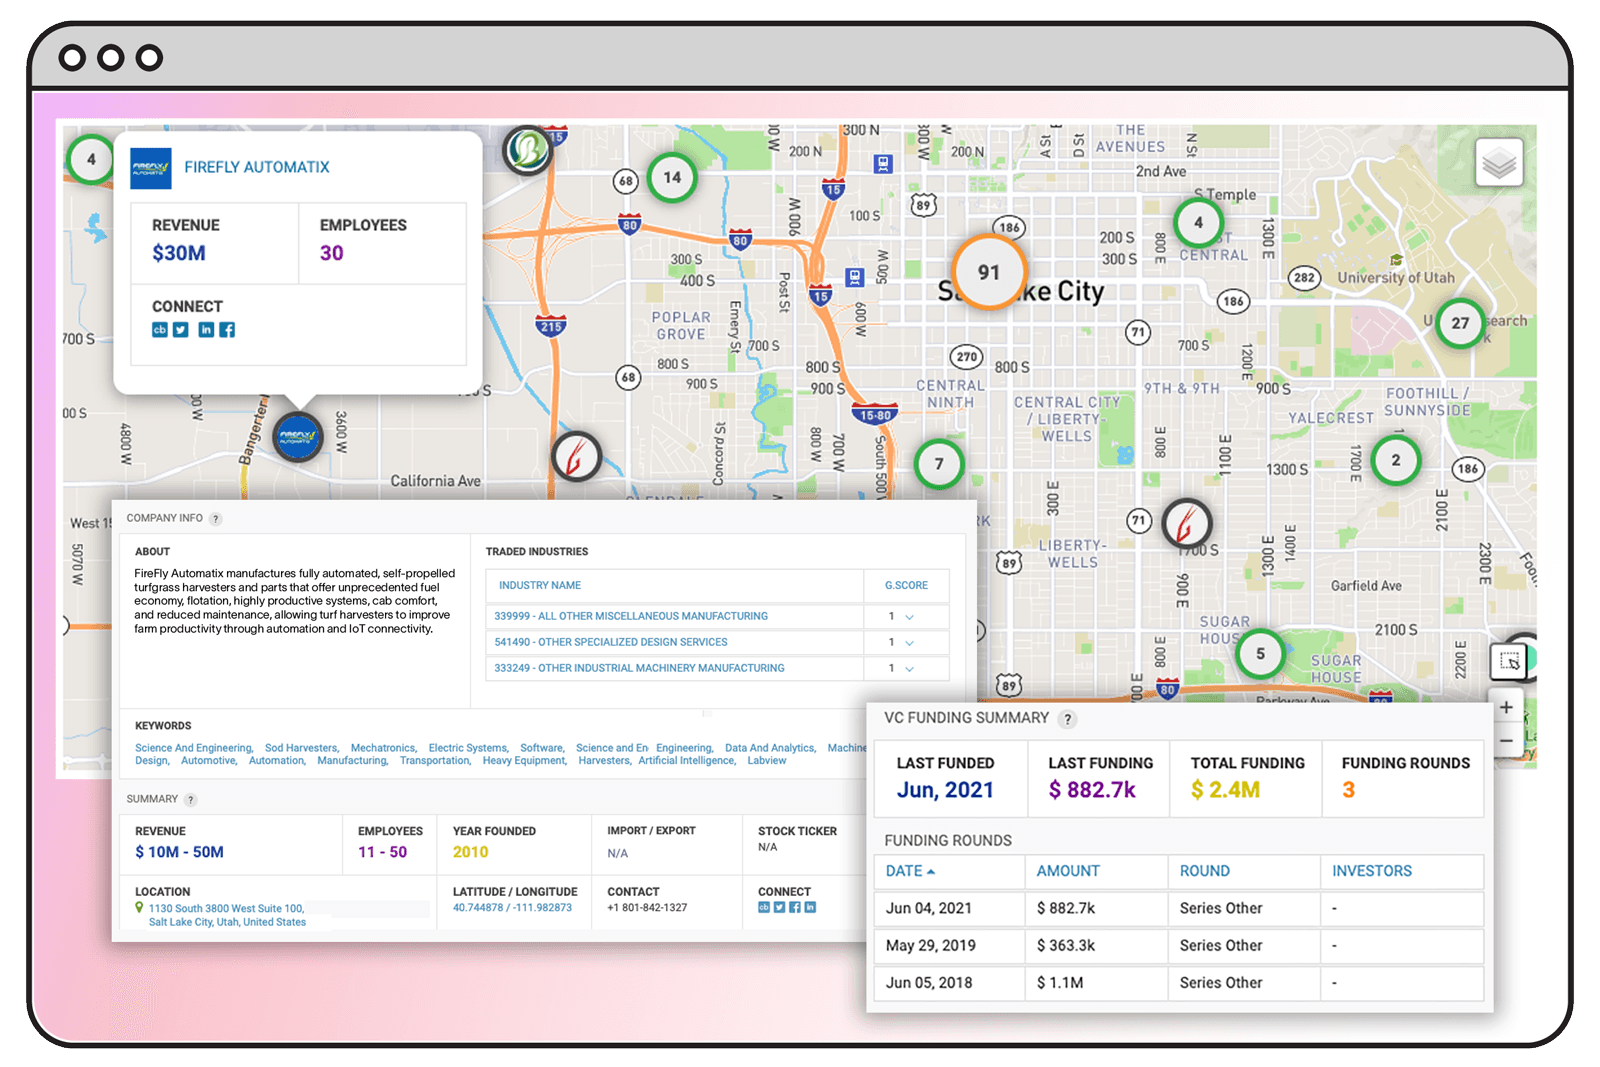This screenshot has height=1067, width=1600.
Task: Click the Firefly Automatix logo in popup
Action: tap(151, 168)
